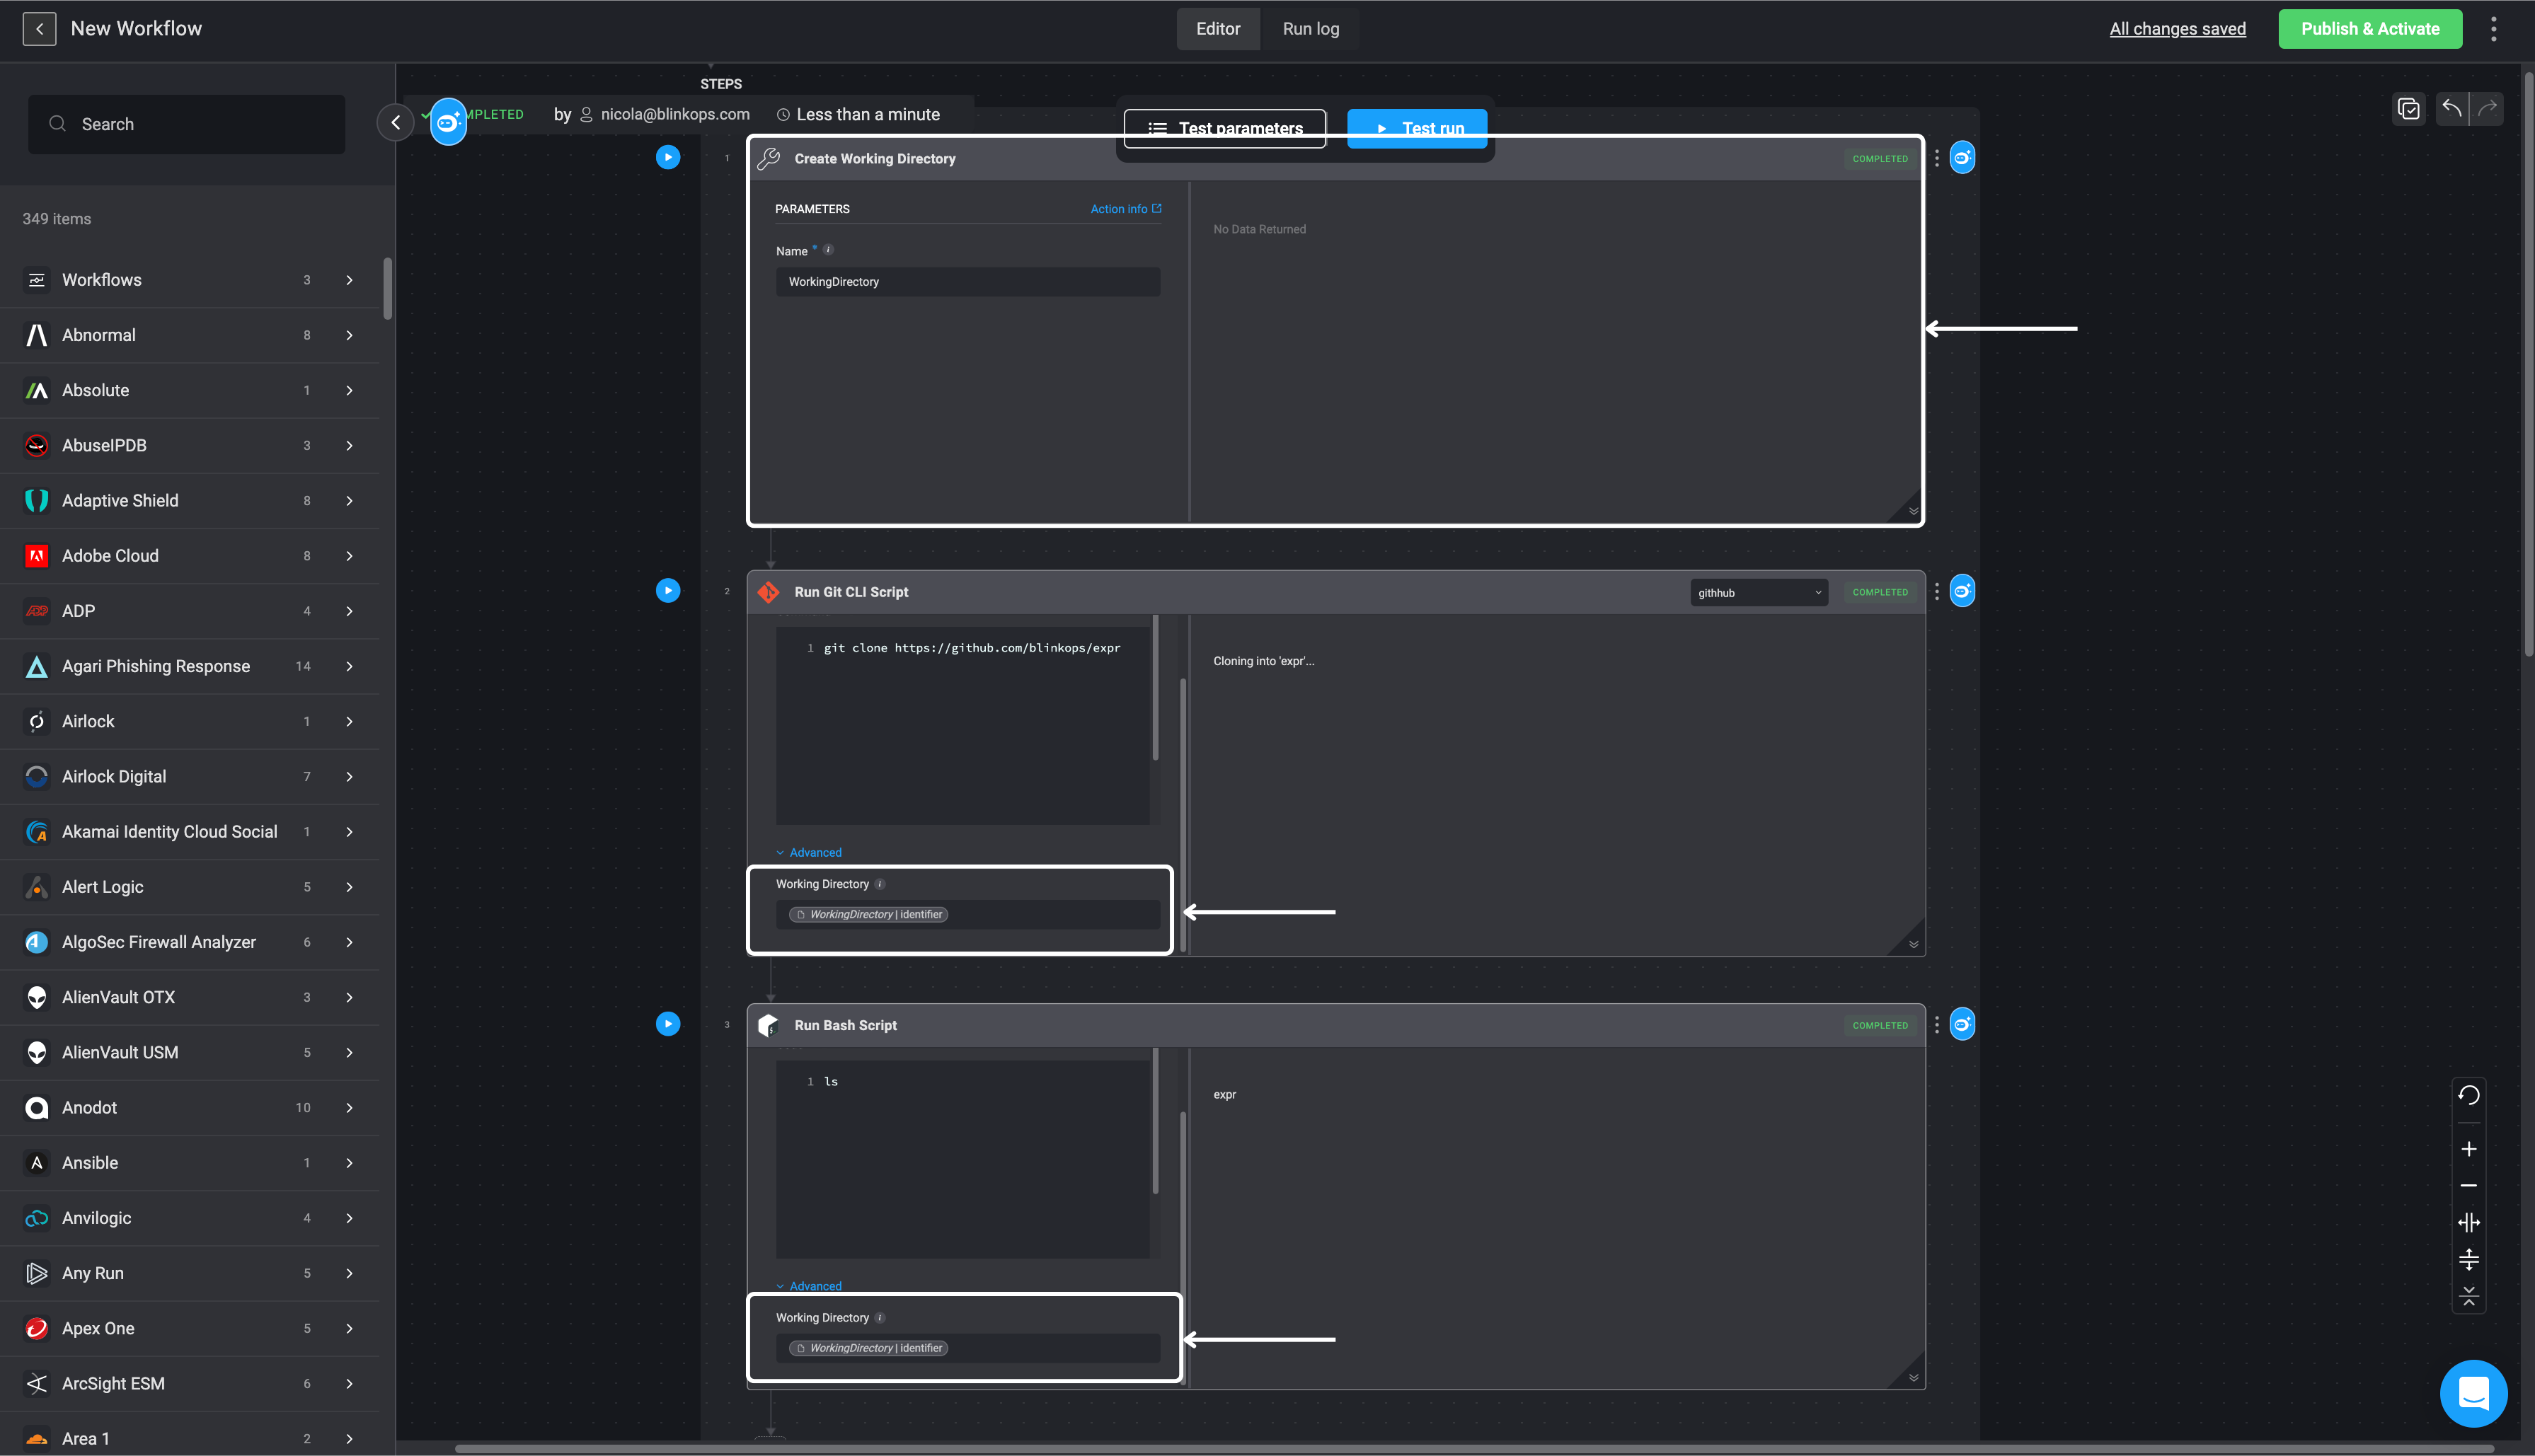Click the All changes saved link
This screenshot has height=1456, width=2535.
pos(2177,29)
